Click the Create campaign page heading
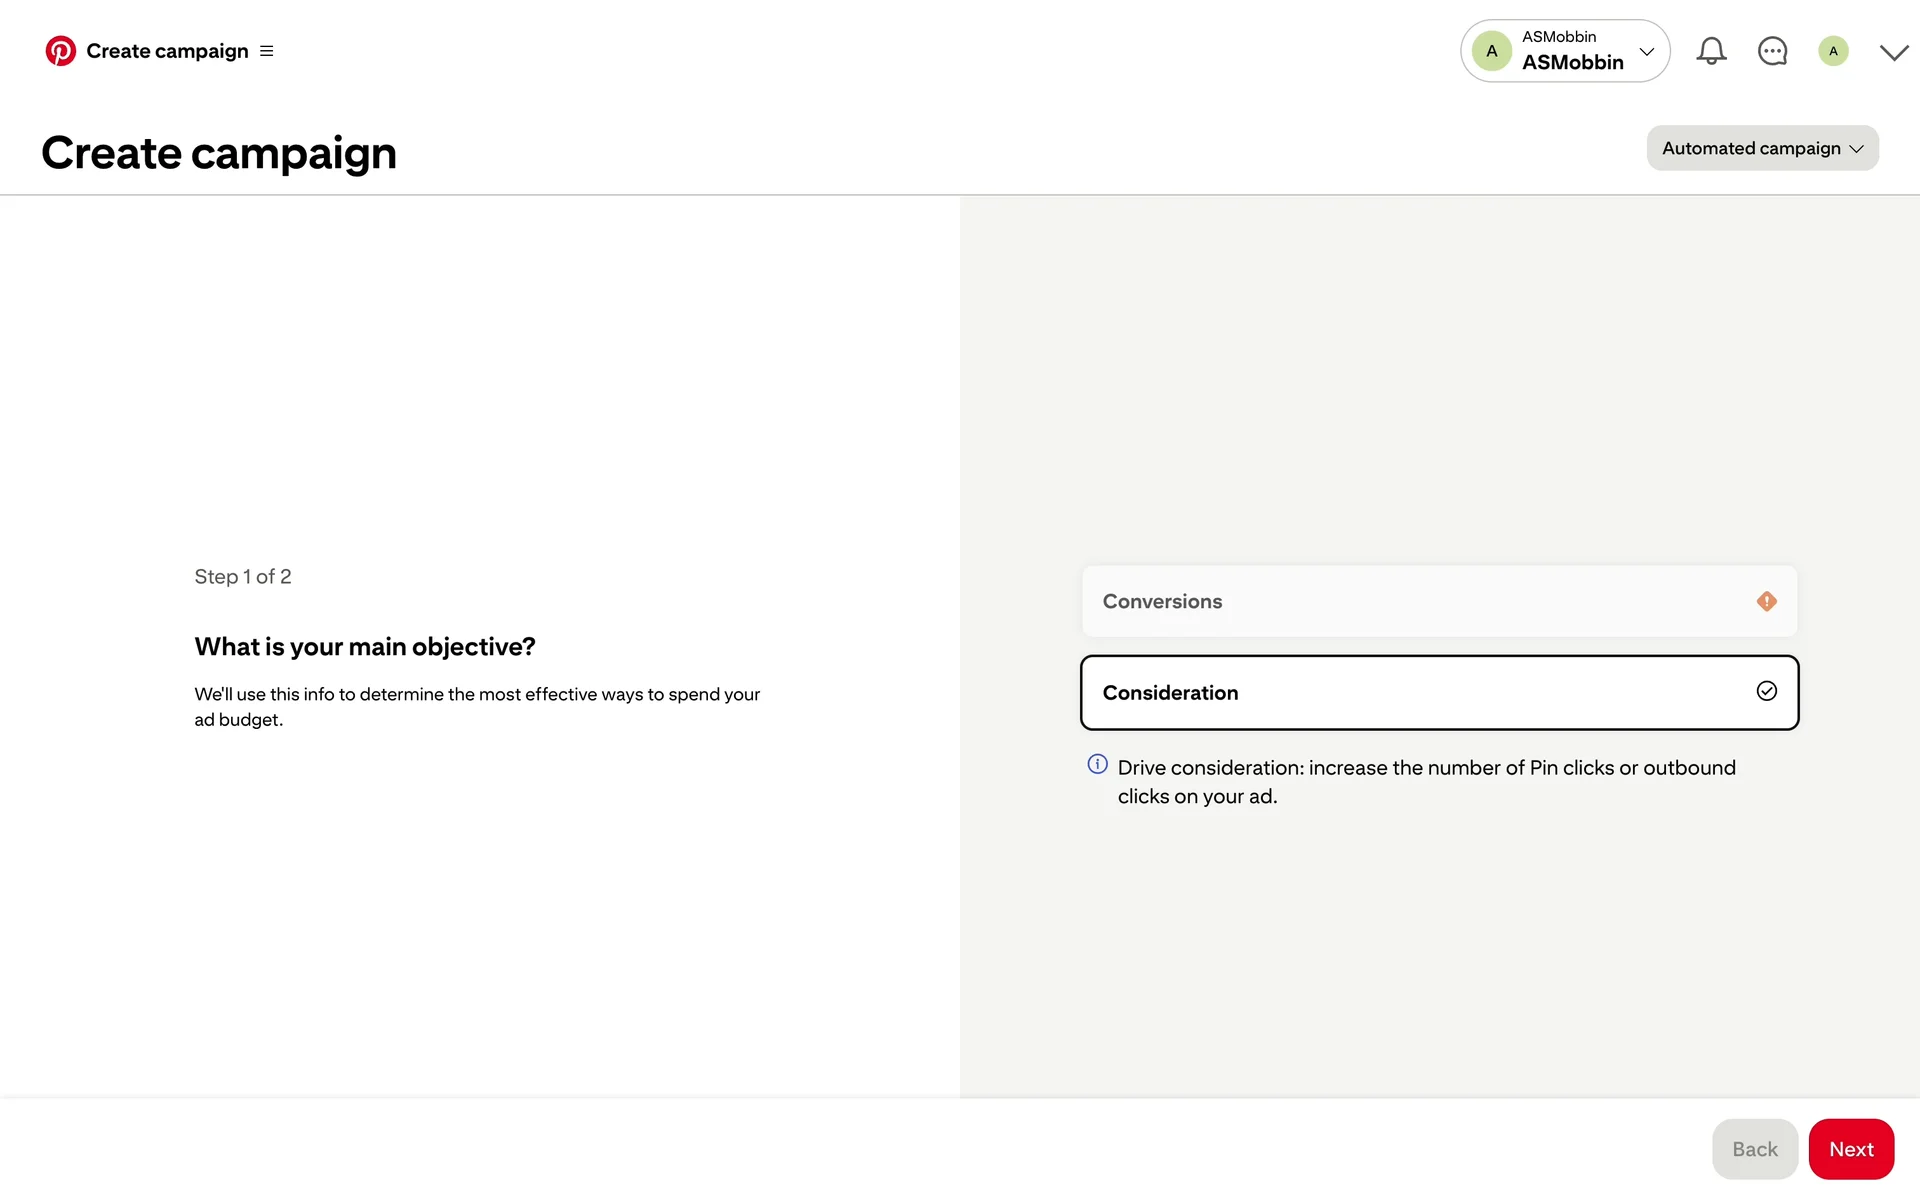Image resolution: width=1920 pixels, height=1200 pixels. click(x=219, y=153)
